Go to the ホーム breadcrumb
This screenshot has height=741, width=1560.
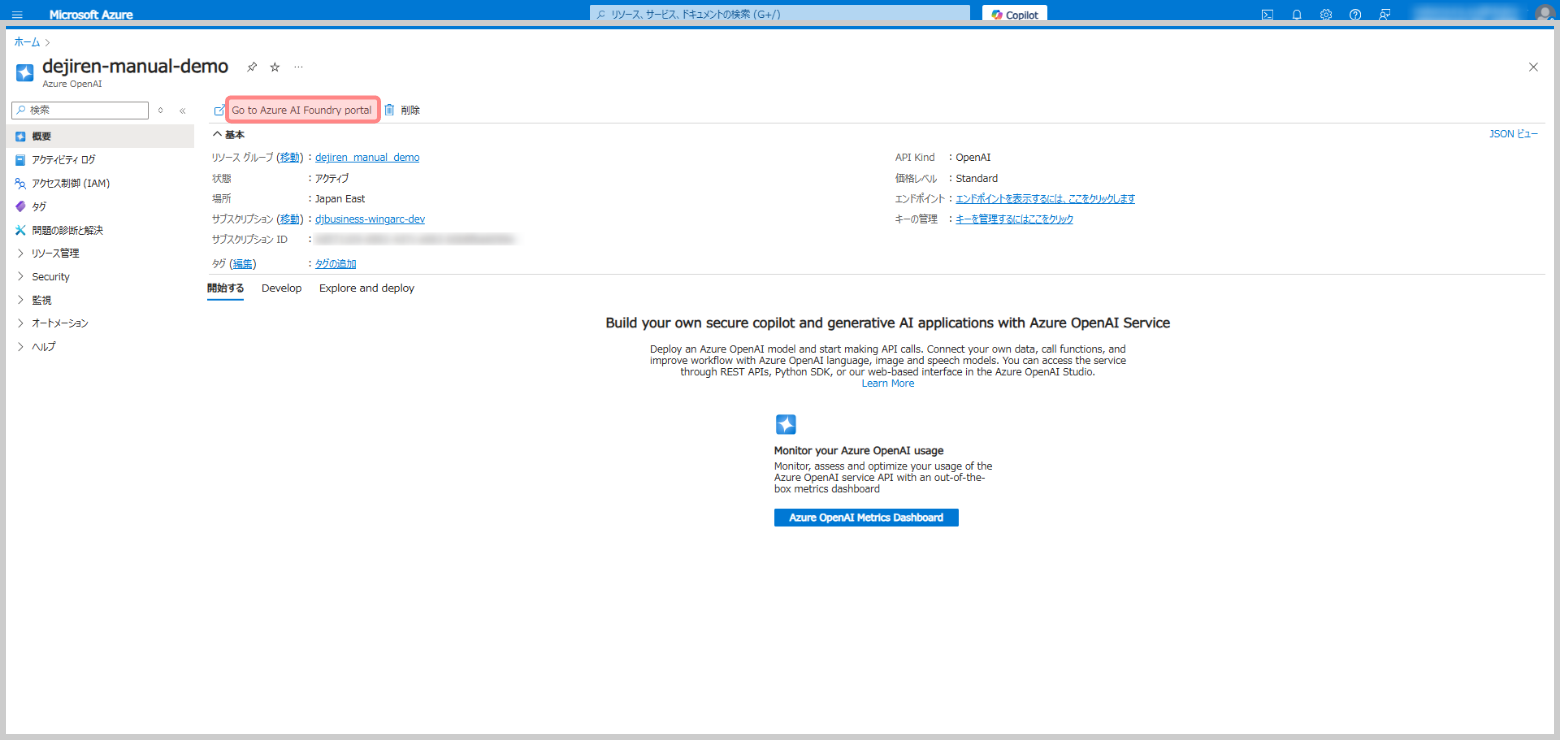[27, 42]
